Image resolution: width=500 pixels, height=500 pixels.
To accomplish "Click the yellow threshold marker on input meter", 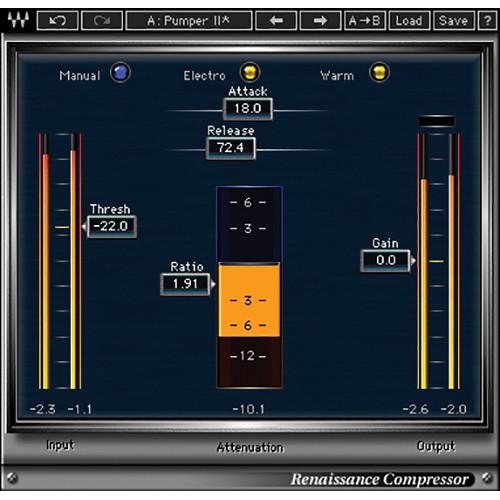I will pyautogui.click(x=62, y=227).
